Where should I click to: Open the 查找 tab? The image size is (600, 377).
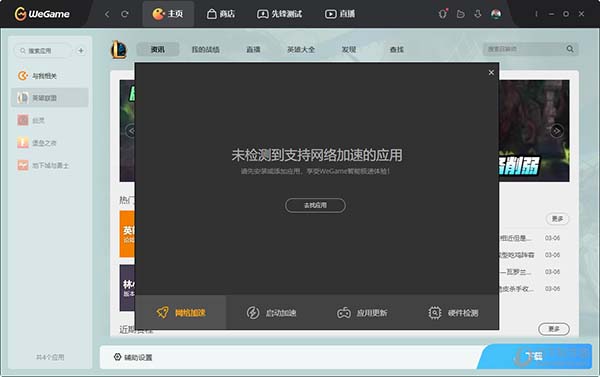pos(397,49)
